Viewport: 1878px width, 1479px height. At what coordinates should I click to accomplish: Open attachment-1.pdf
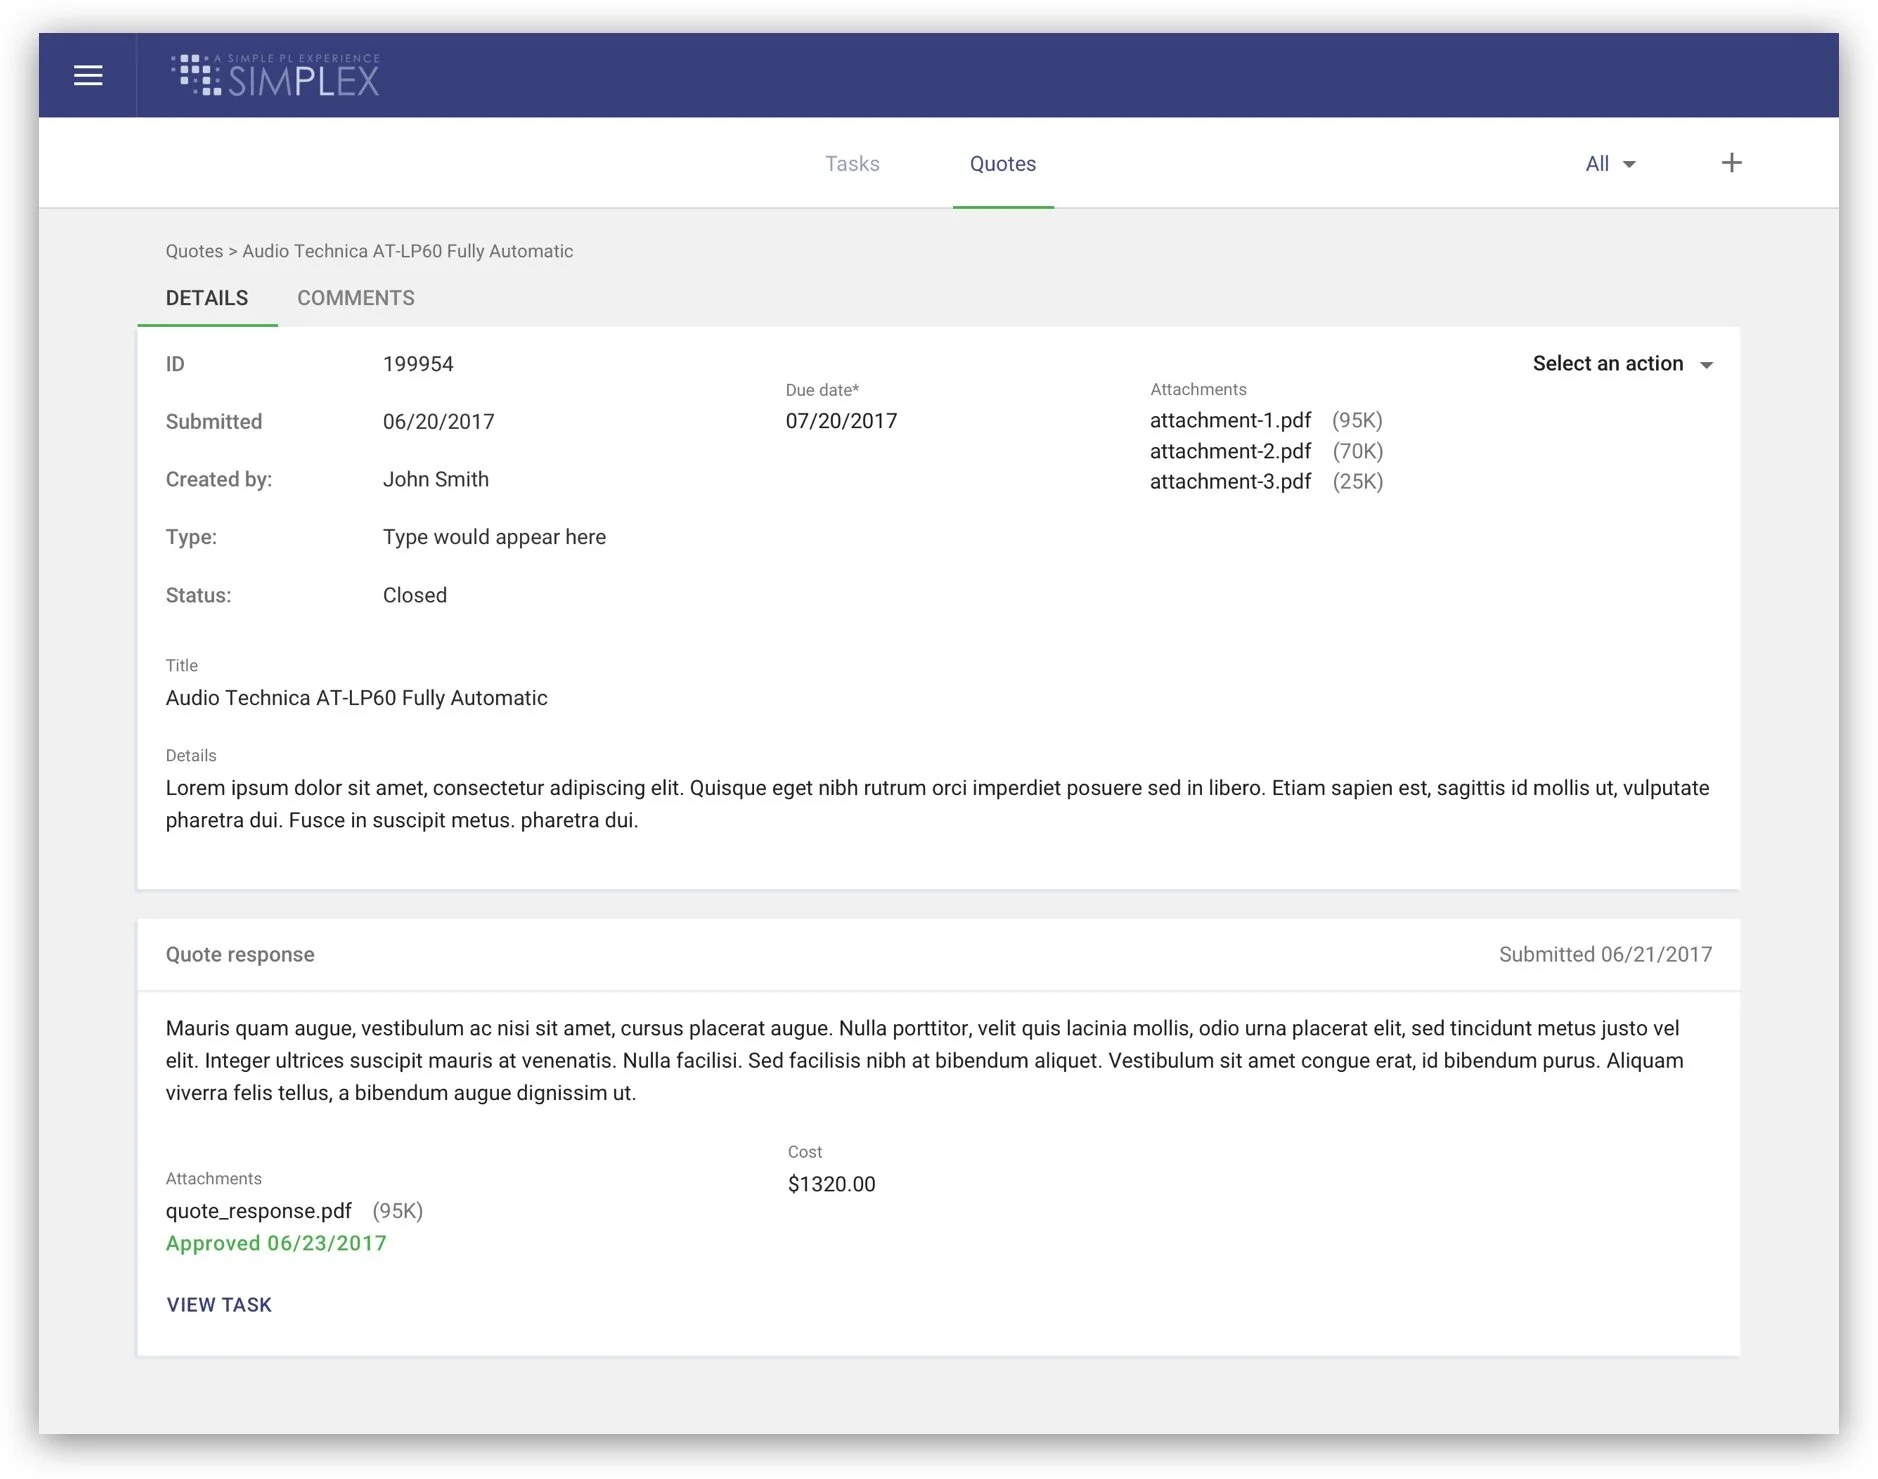(1230, 420)
